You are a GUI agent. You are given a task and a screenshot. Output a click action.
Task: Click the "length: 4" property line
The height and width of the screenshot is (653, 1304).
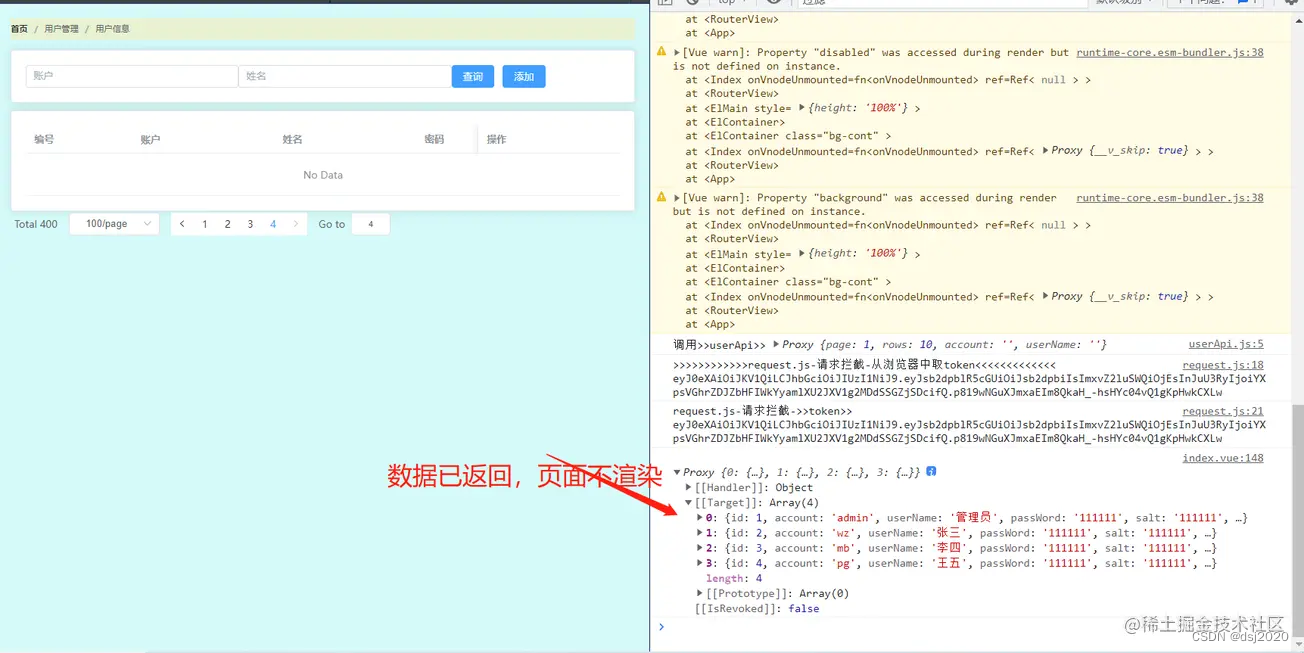pos(734,578)
